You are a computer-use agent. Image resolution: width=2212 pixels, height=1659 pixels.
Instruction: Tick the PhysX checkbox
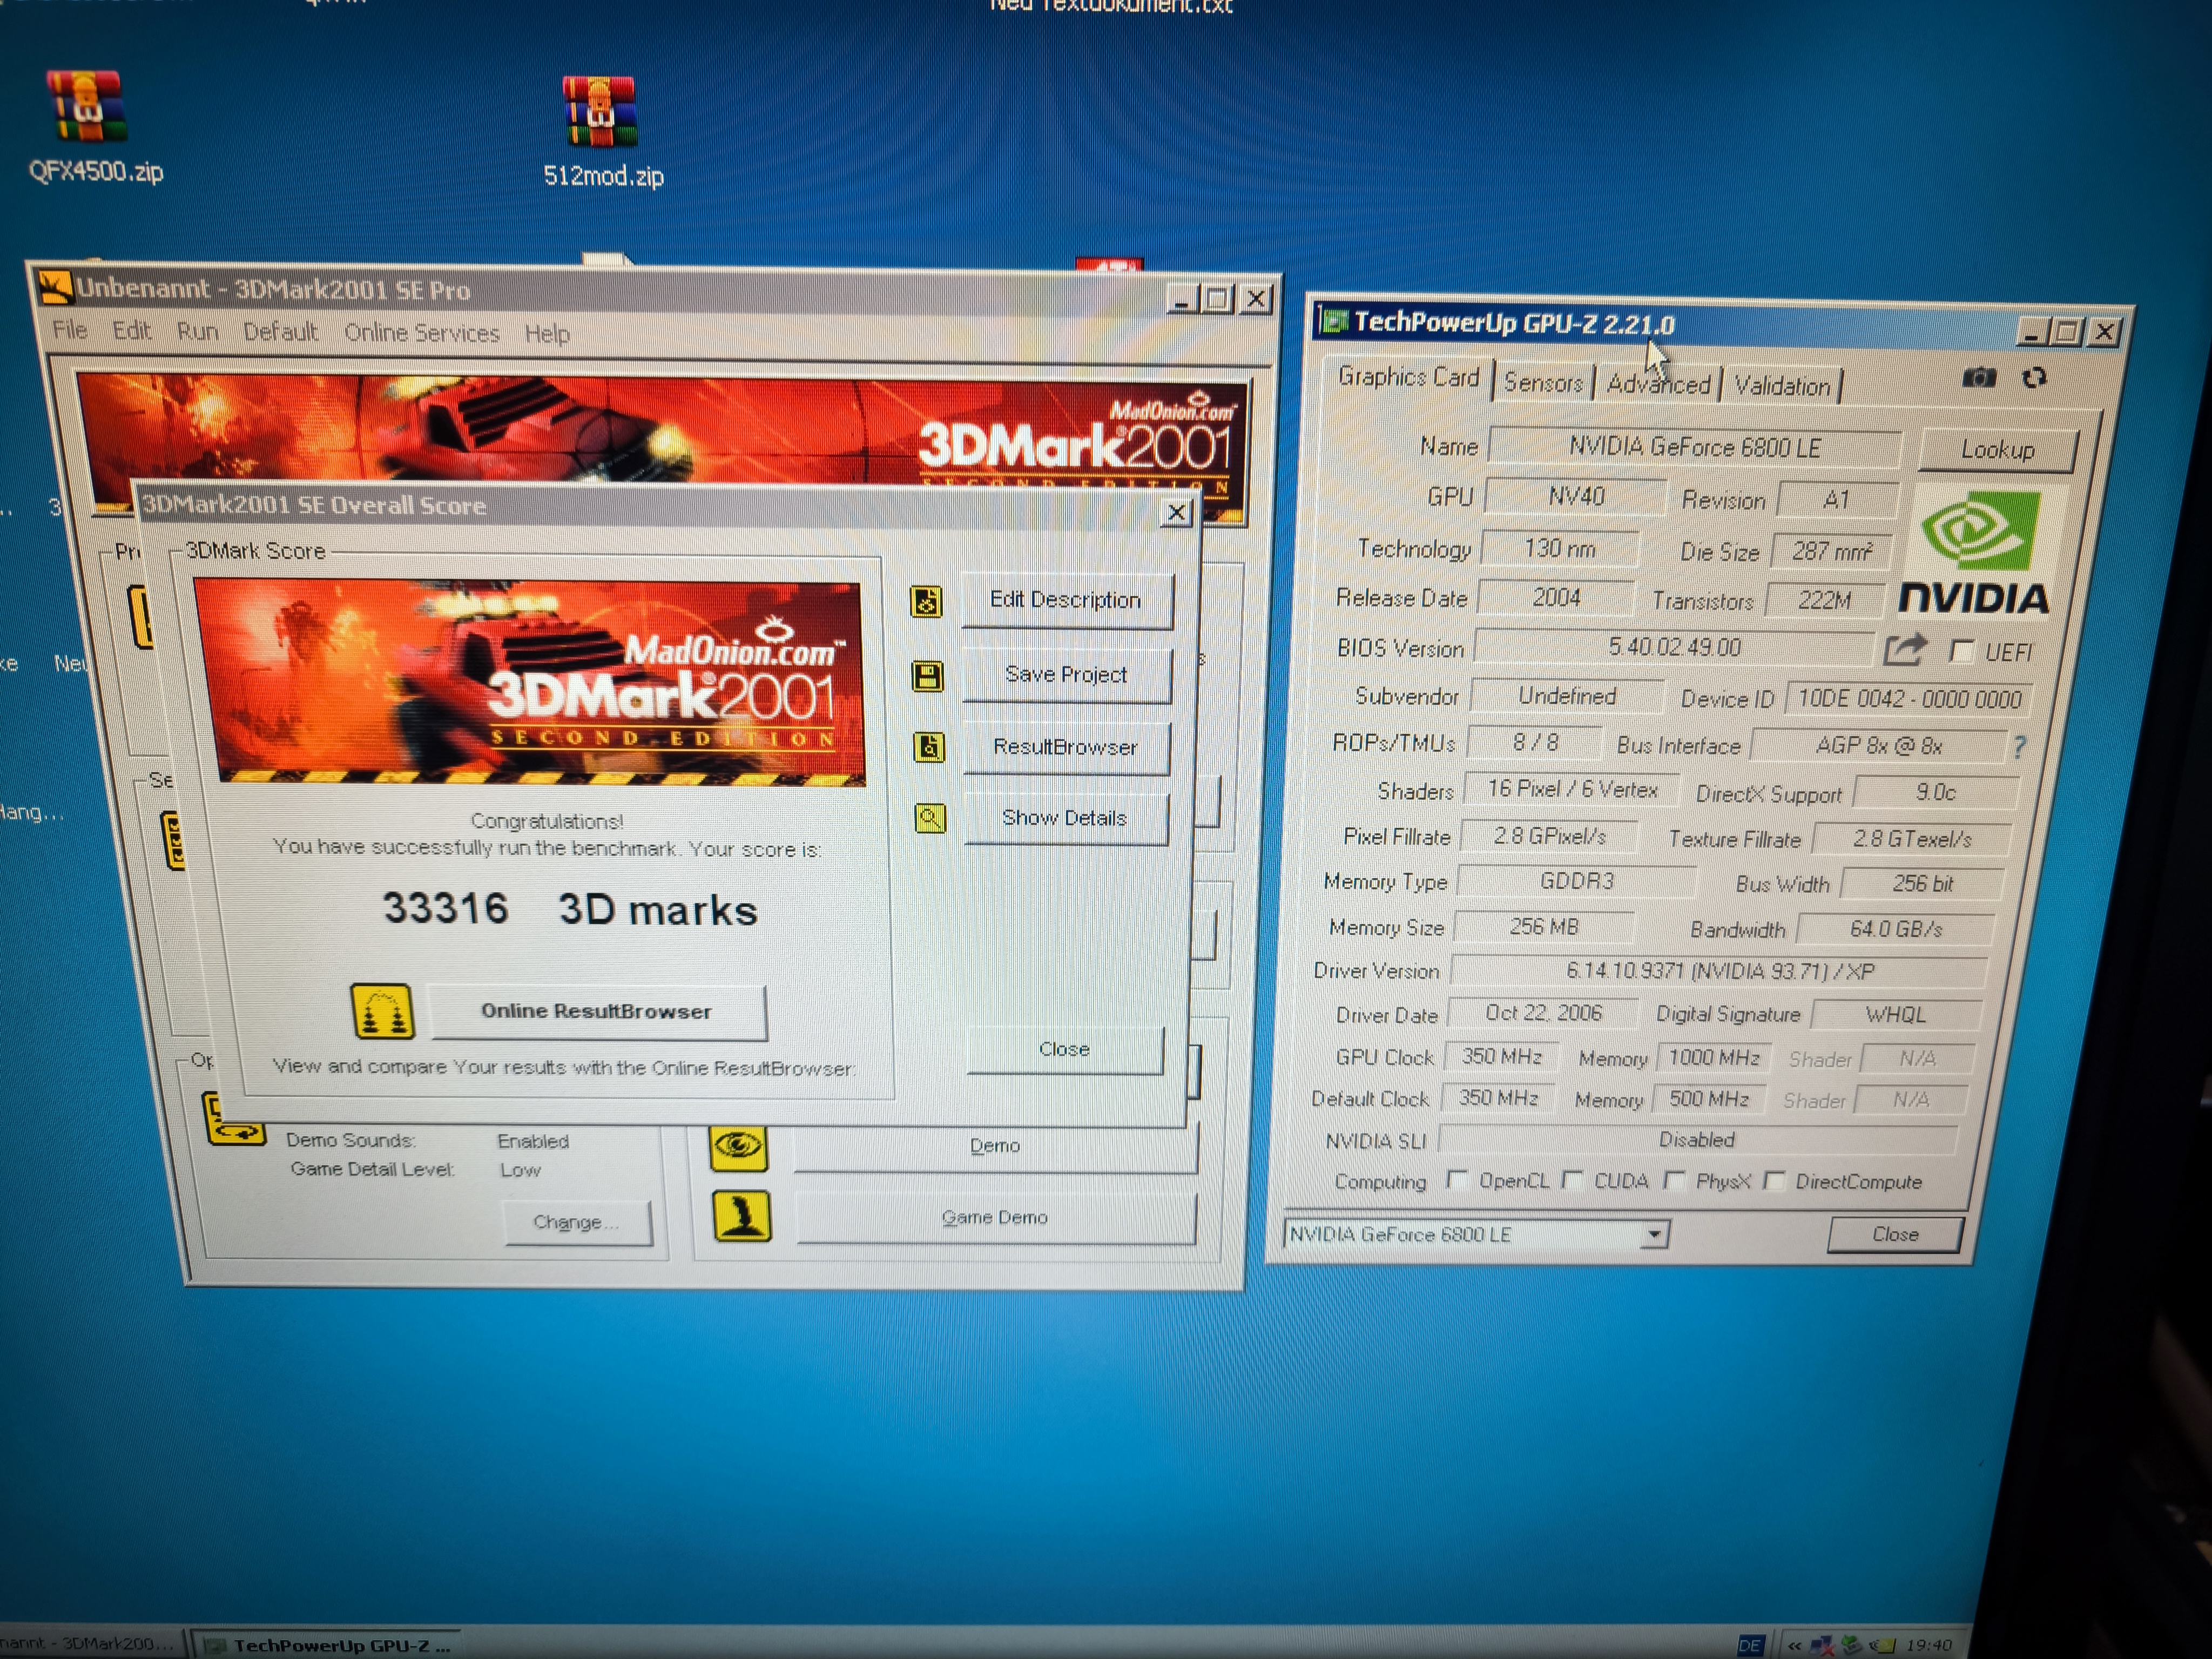tap(1675, 1181)
